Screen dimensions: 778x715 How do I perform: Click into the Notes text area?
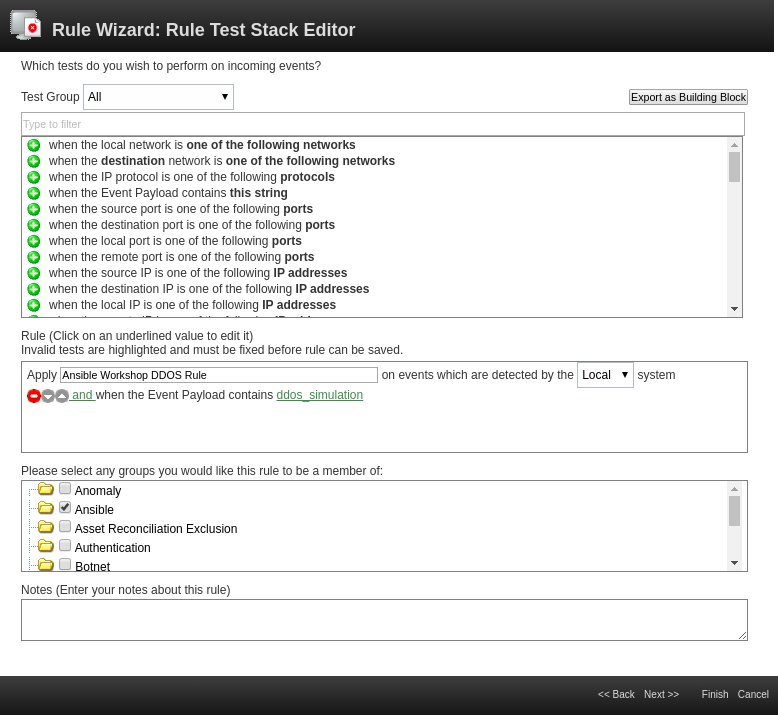(x=384, y=620)
